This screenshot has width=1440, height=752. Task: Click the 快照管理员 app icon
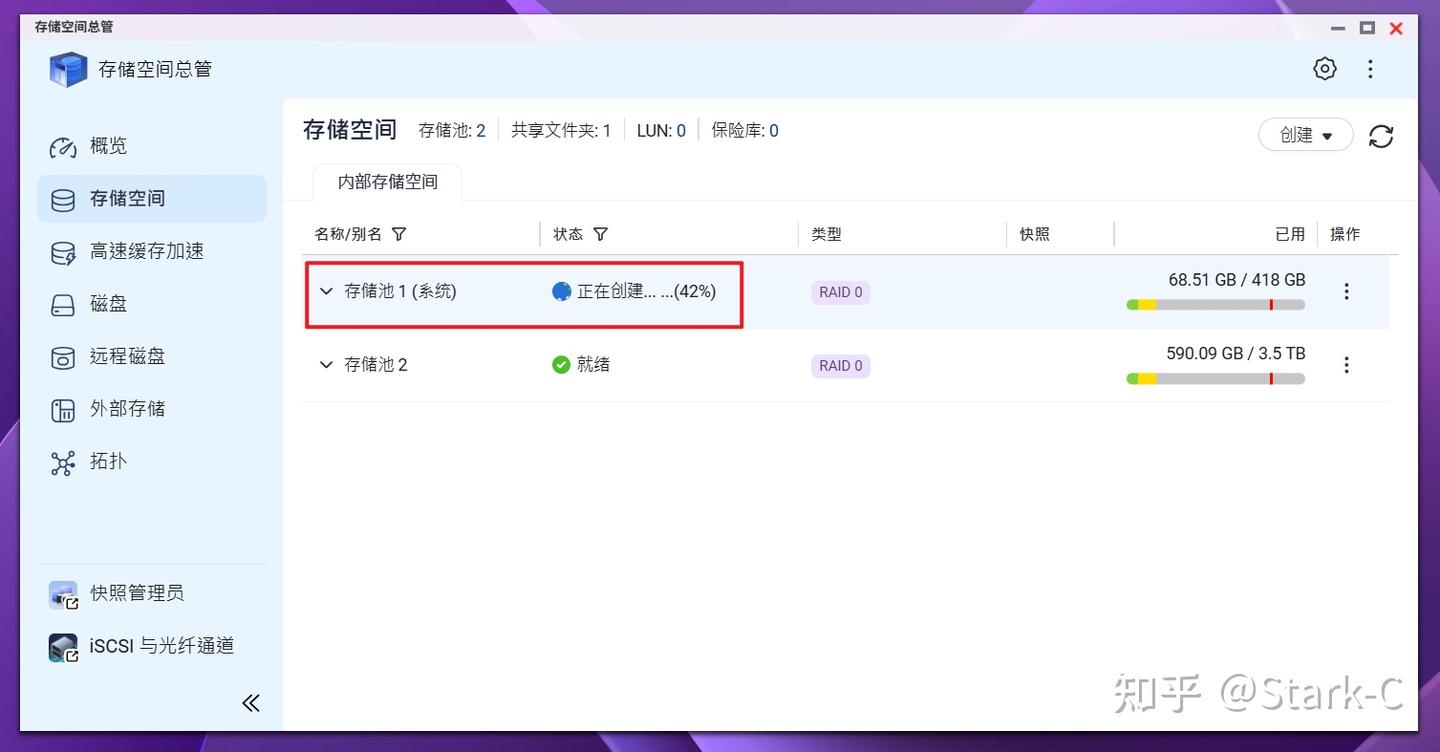point(63,595)
